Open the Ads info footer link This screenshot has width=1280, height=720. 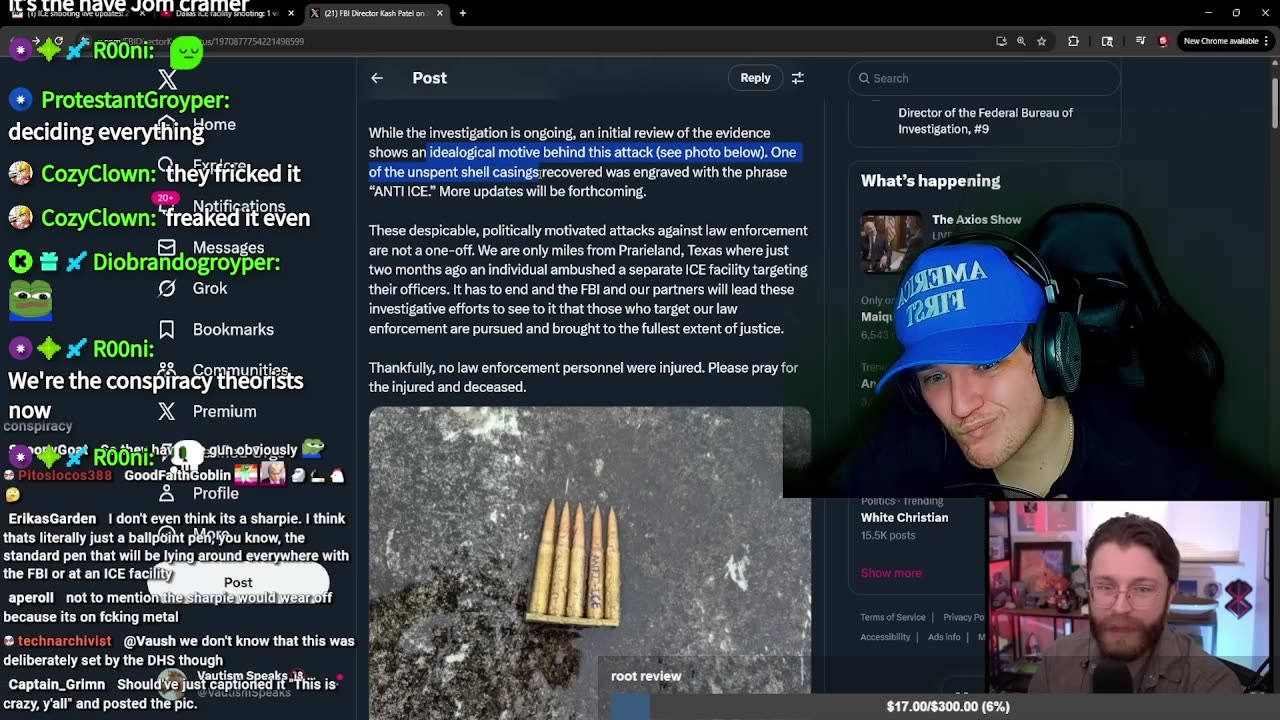(x=944, y=637)
